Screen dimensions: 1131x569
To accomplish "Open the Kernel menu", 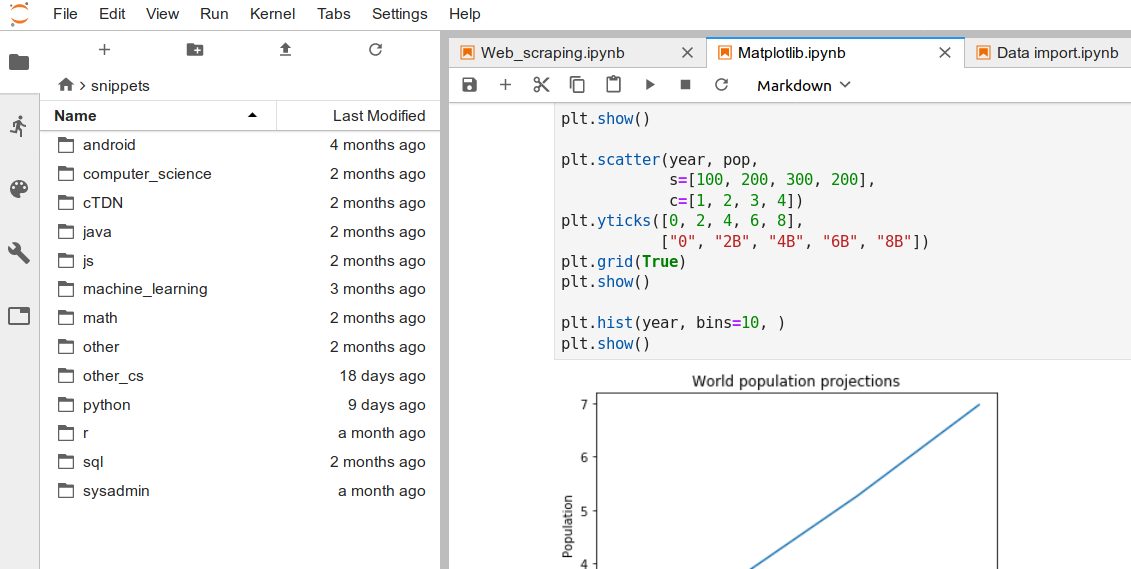I will [x=272, y=14].
